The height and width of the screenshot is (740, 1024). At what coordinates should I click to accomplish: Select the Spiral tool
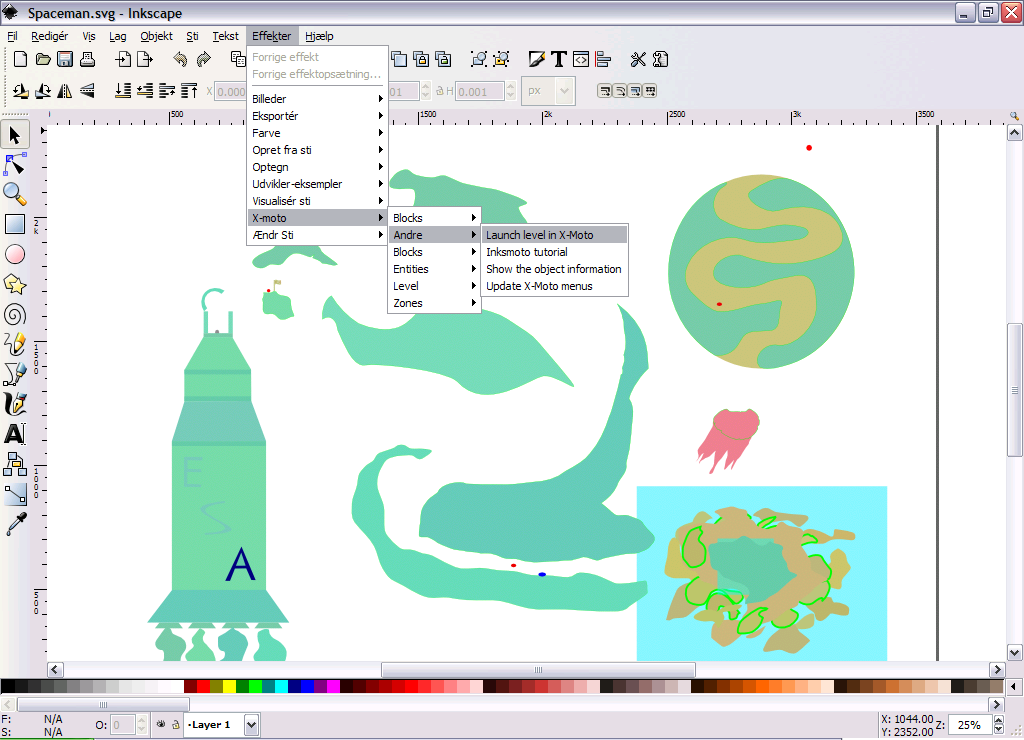pyautogui.click(x=15, y=314)
